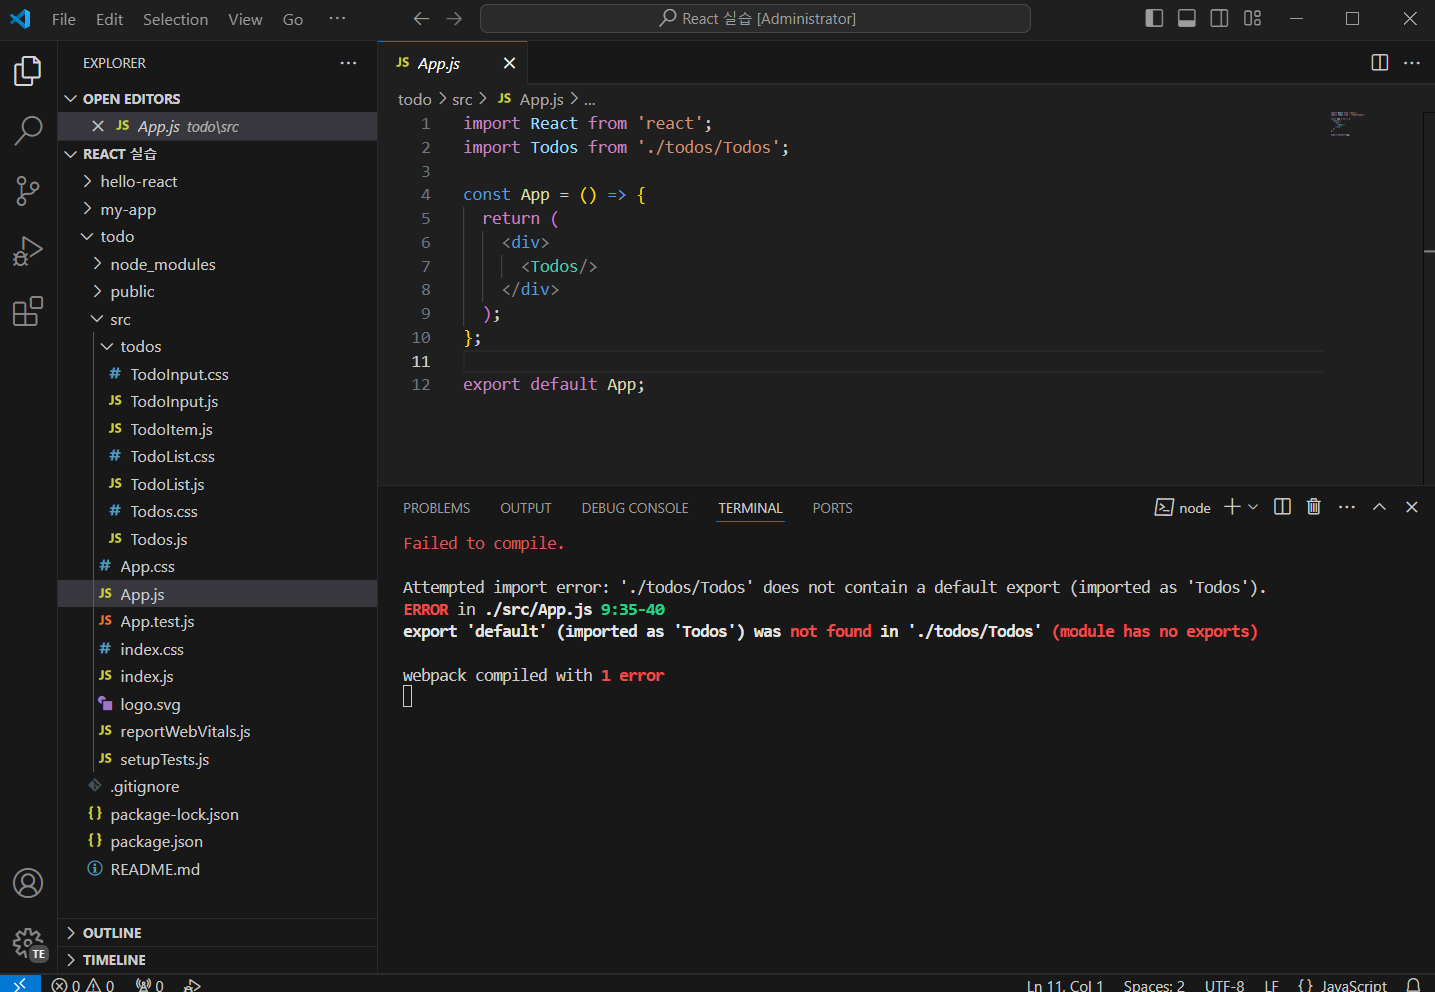Open the Explorer view in activity bar
Screen dimensions: 1435x992
(28, 71)
